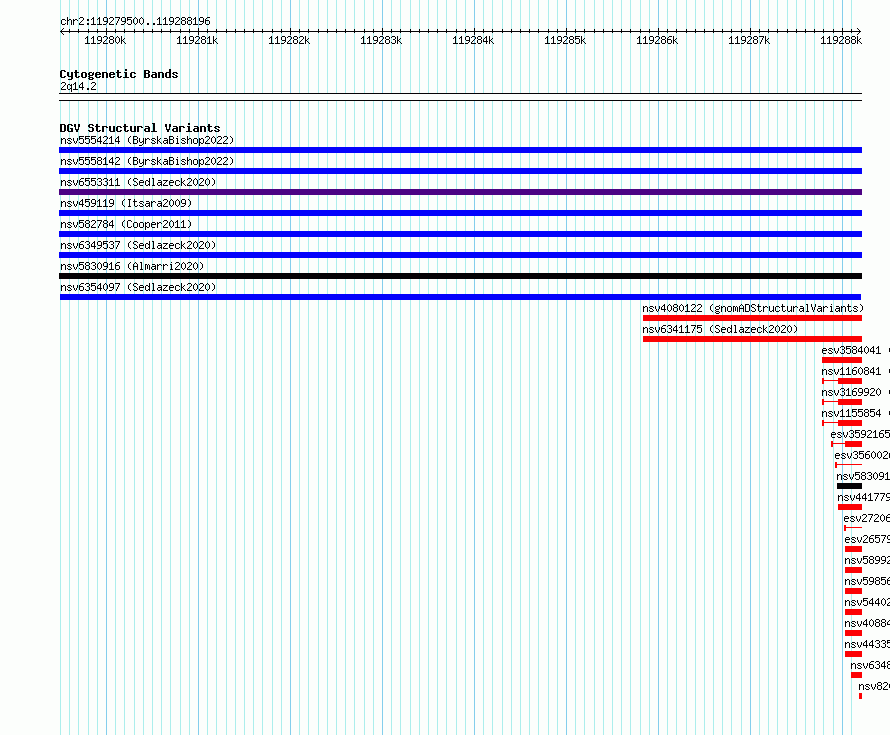Select the 119280k ruler tick label

click(x=105, y=40)
